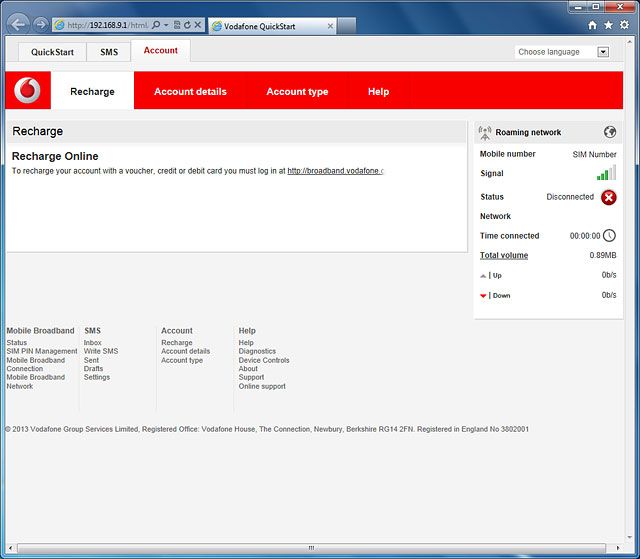Follow the broadband.vodafone recharge link

(x=335, y=171)
